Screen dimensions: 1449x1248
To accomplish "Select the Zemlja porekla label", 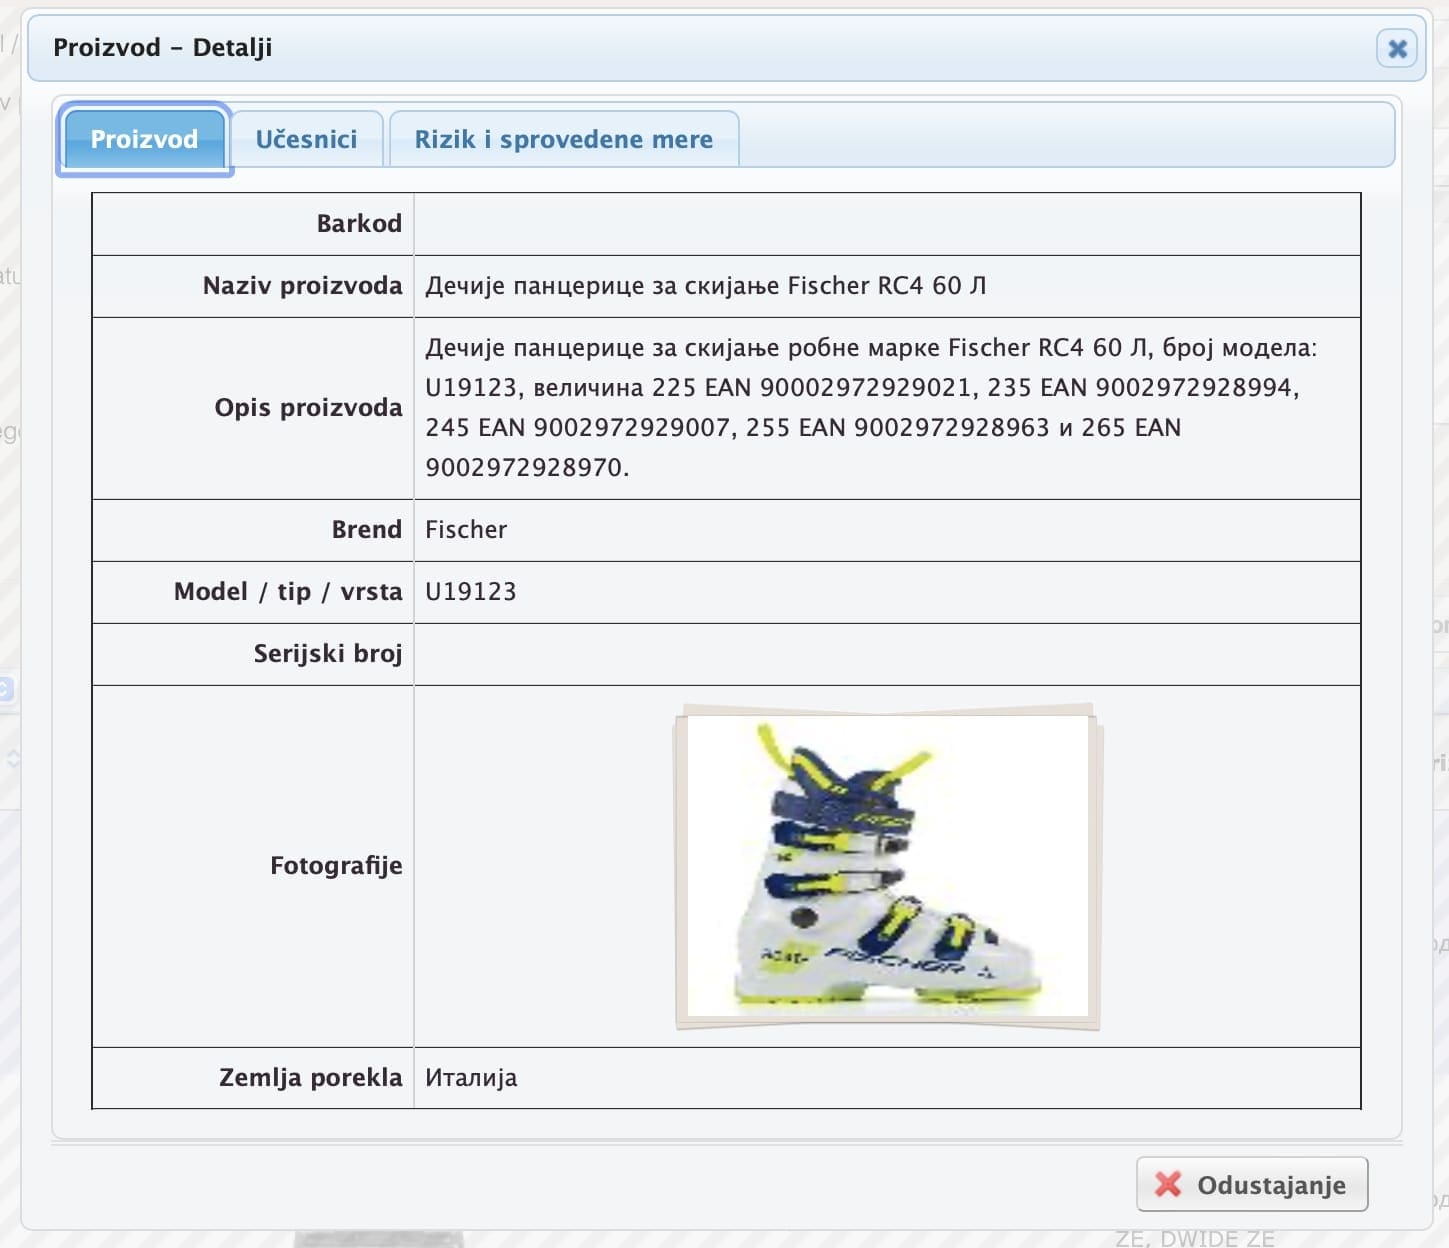I will coord(310,1078).
